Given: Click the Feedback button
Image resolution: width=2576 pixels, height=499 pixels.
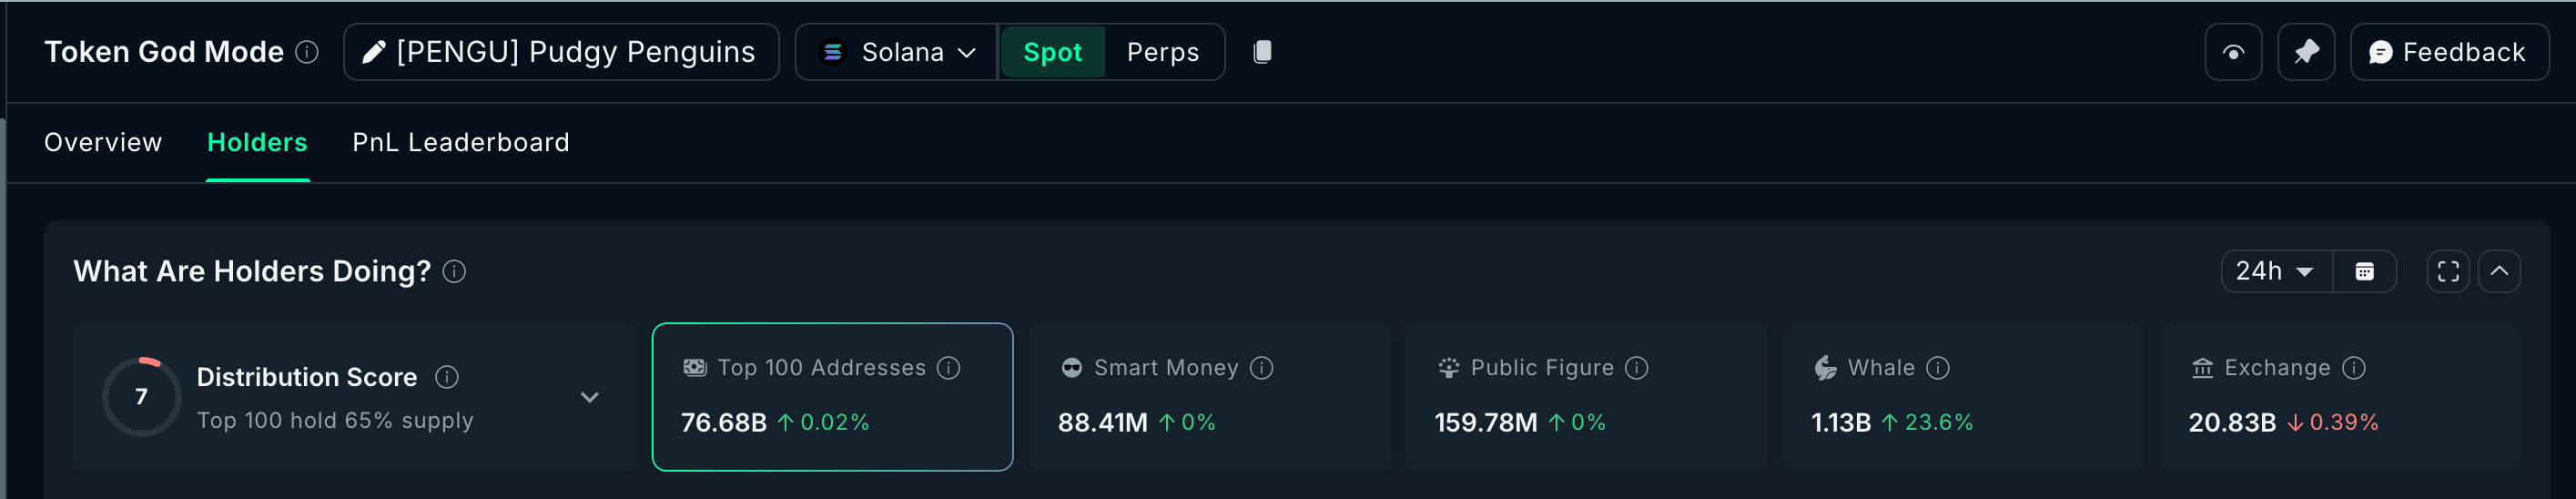Looking at the screenshot, I should [x=2448, y=52].
